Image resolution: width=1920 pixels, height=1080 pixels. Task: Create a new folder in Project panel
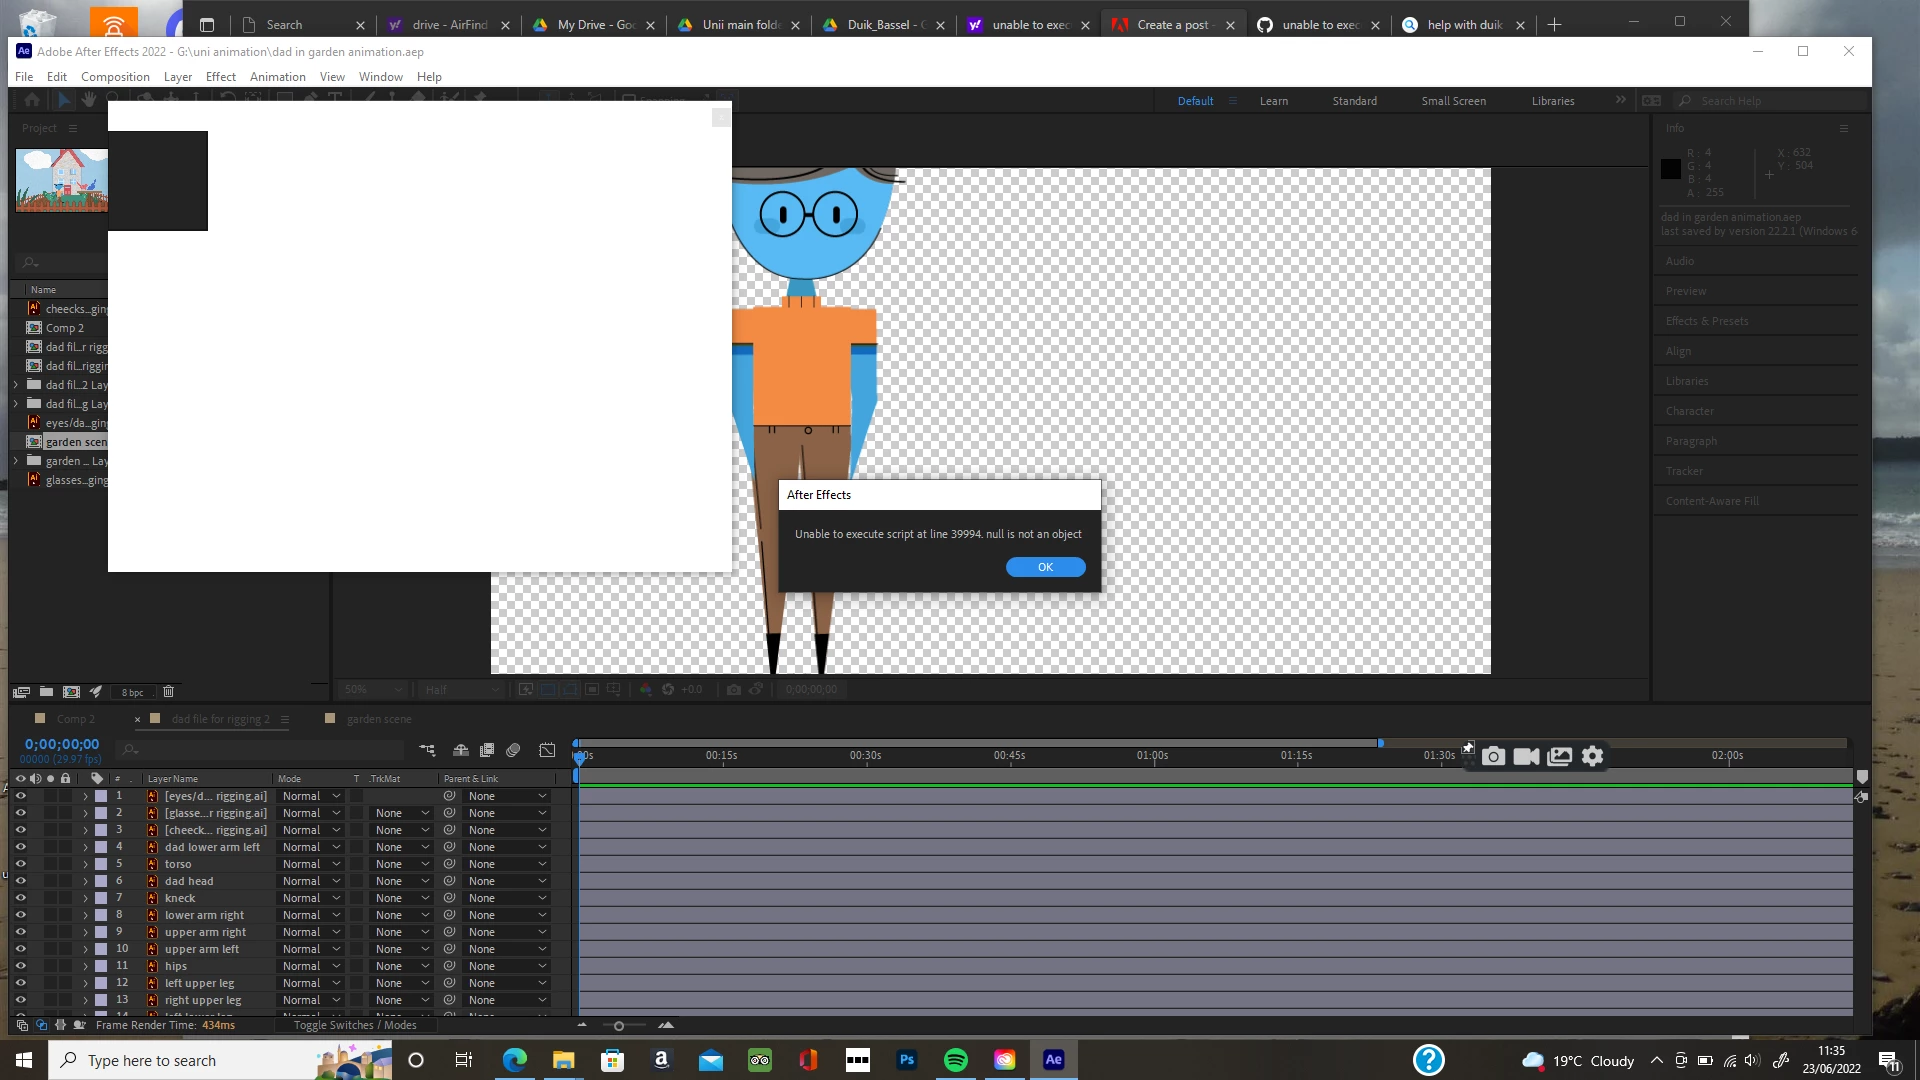tap(46, 691)
